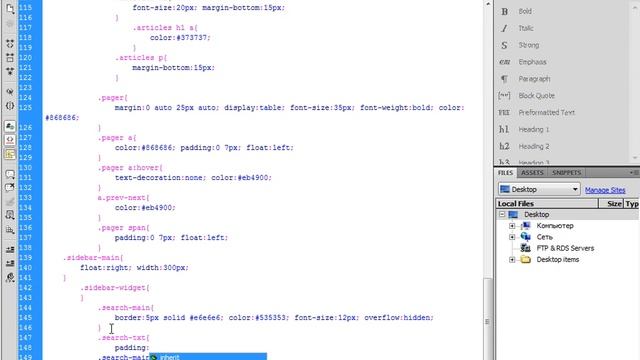Click the code editor vertical scrollbar thumb
The height and width of the screenshot is (360, 640).
click(x=488, y=320)
